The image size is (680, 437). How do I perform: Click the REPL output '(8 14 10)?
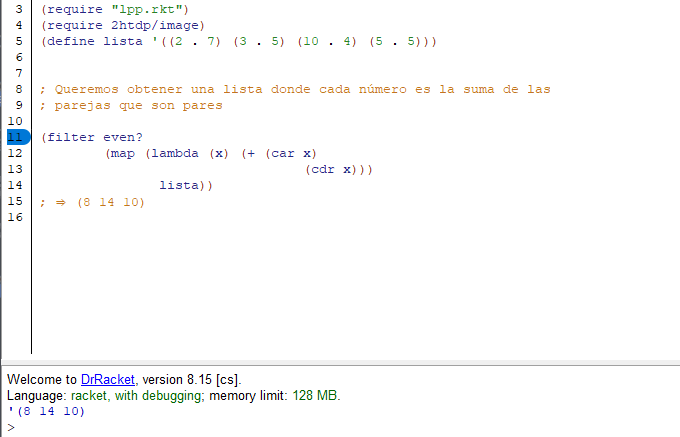click(46, 411)
